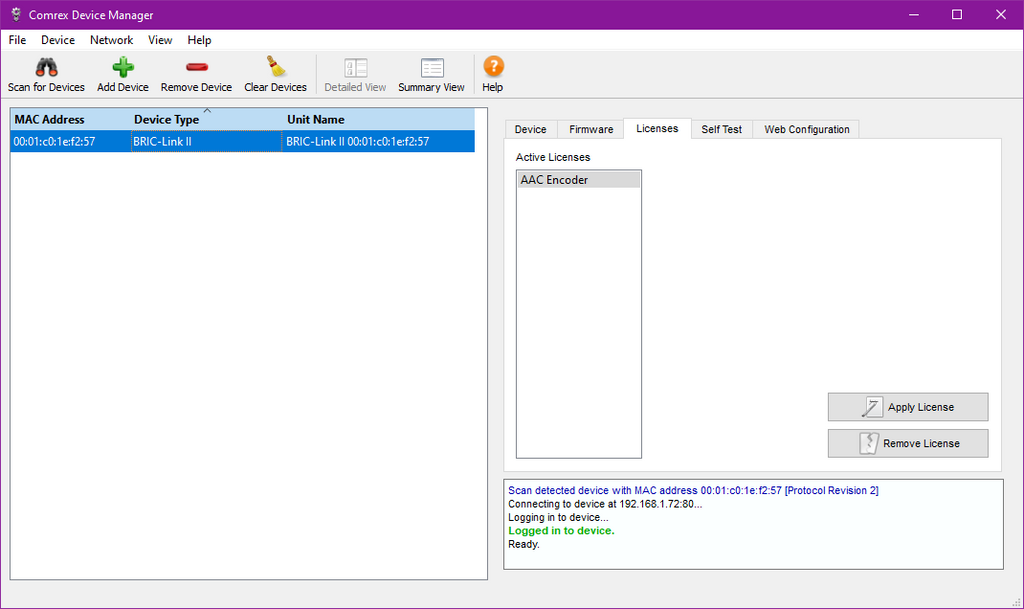The width and height of the screenshot is (1024, 609).
Task: Click the red Remove Device icon
Action: (197, 67)
